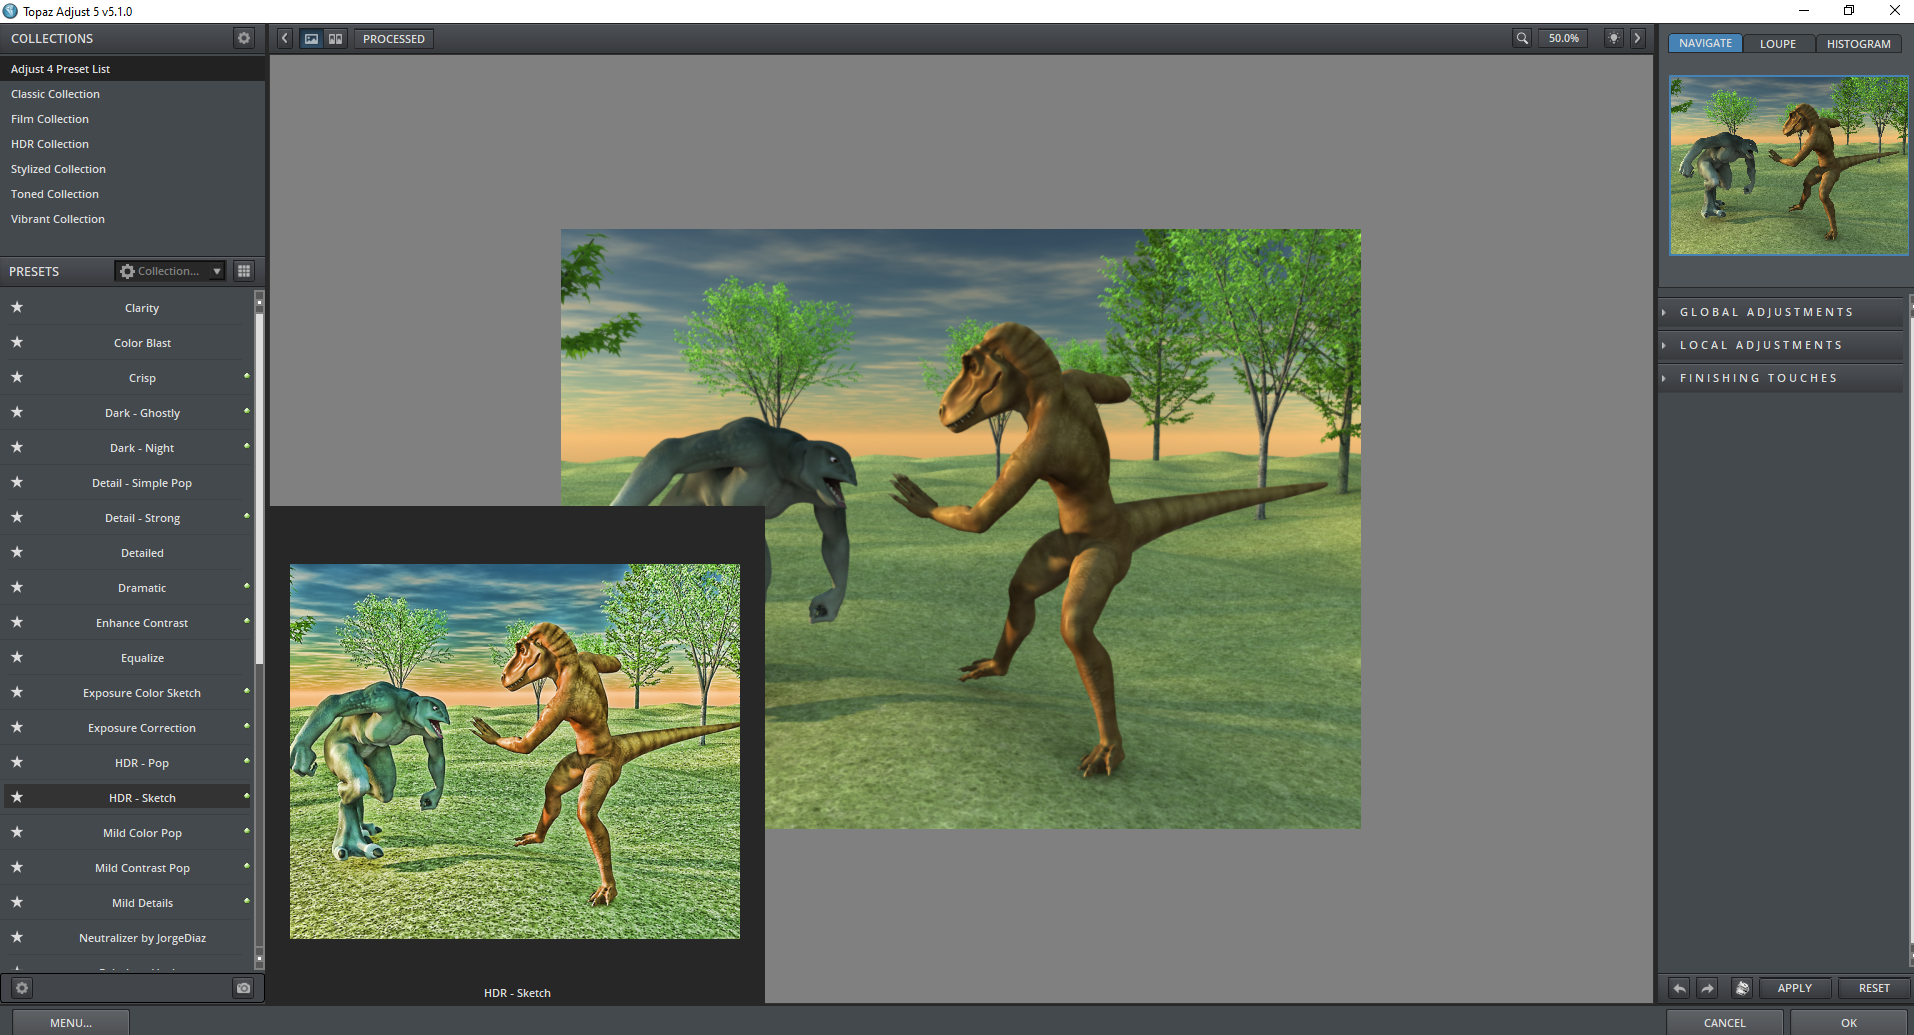Image resolution: width=1914 pixels, height=1035 pixels.
Task: Open the MENU... button
Action: point(71,1023)
